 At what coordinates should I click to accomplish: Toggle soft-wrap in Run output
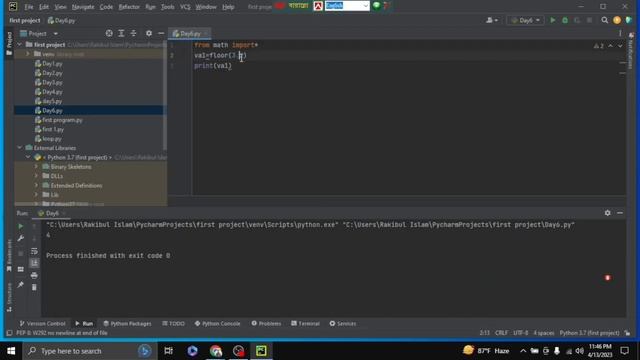34,251
